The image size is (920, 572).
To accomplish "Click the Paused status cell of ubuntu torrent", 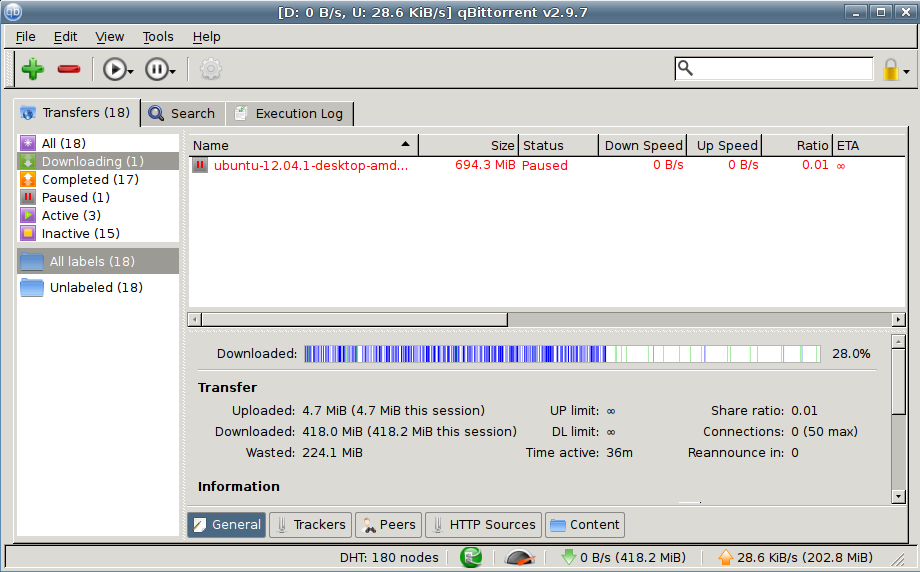I will pos(544,165).
